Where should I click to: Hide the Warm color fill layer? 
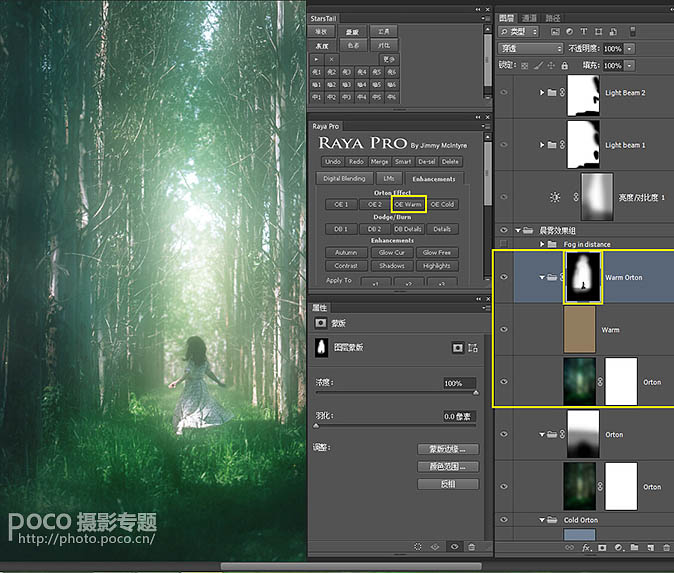click(504, 329)
